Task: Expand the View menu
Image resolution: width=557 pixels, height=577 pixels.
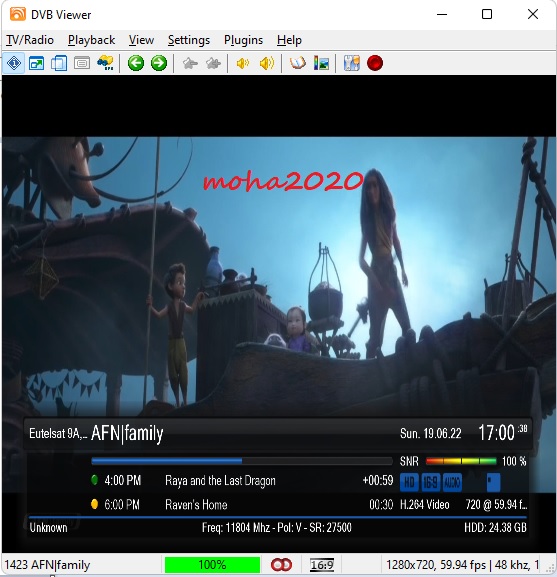Action: (x=141, y=40)
